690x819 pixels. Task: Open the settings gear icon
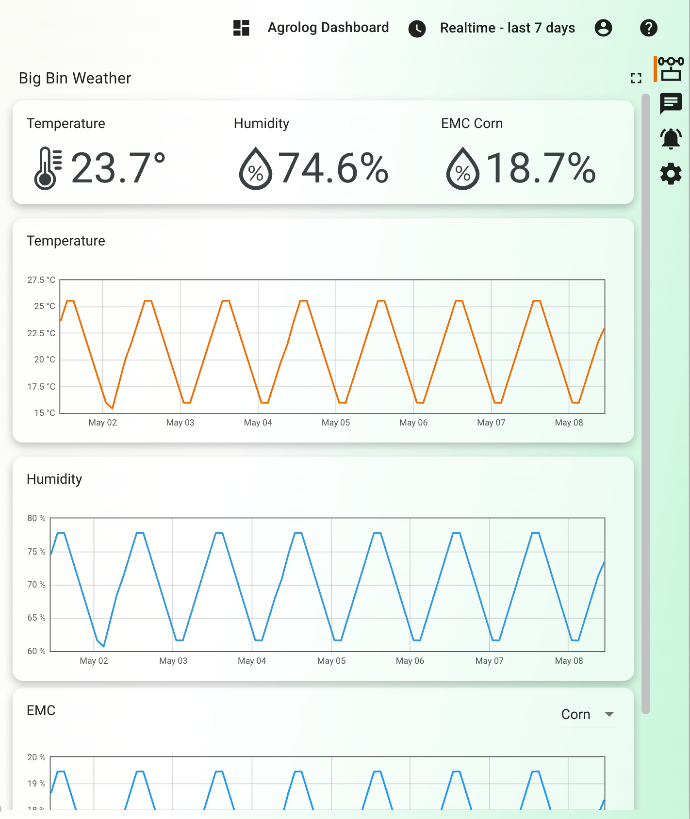(x=671, y=174)
